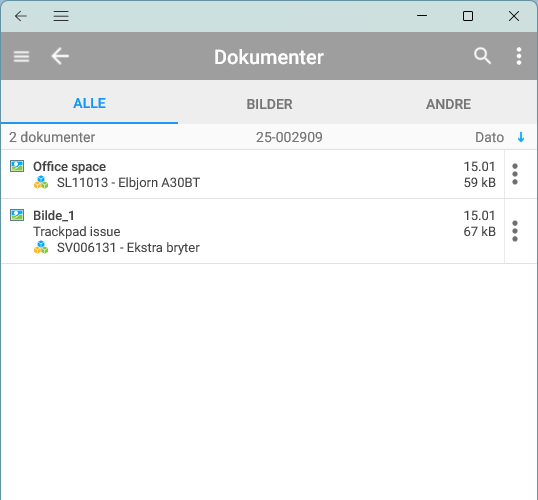538x500 pixels.
Task: Open the title bar hamburger menu
Action: 61,16
